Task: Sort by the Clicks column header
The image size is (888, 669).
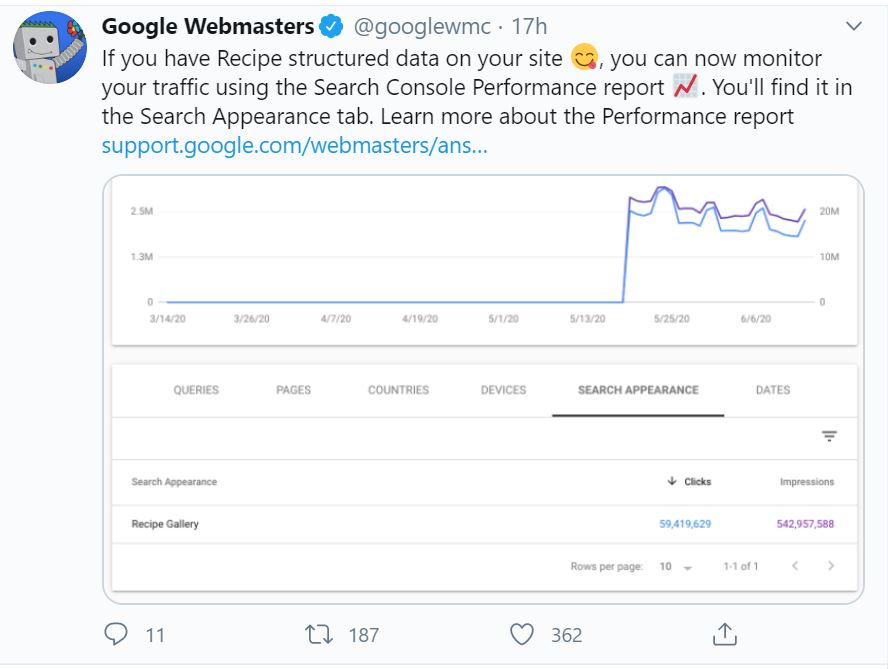Action: tap(690, 482)
